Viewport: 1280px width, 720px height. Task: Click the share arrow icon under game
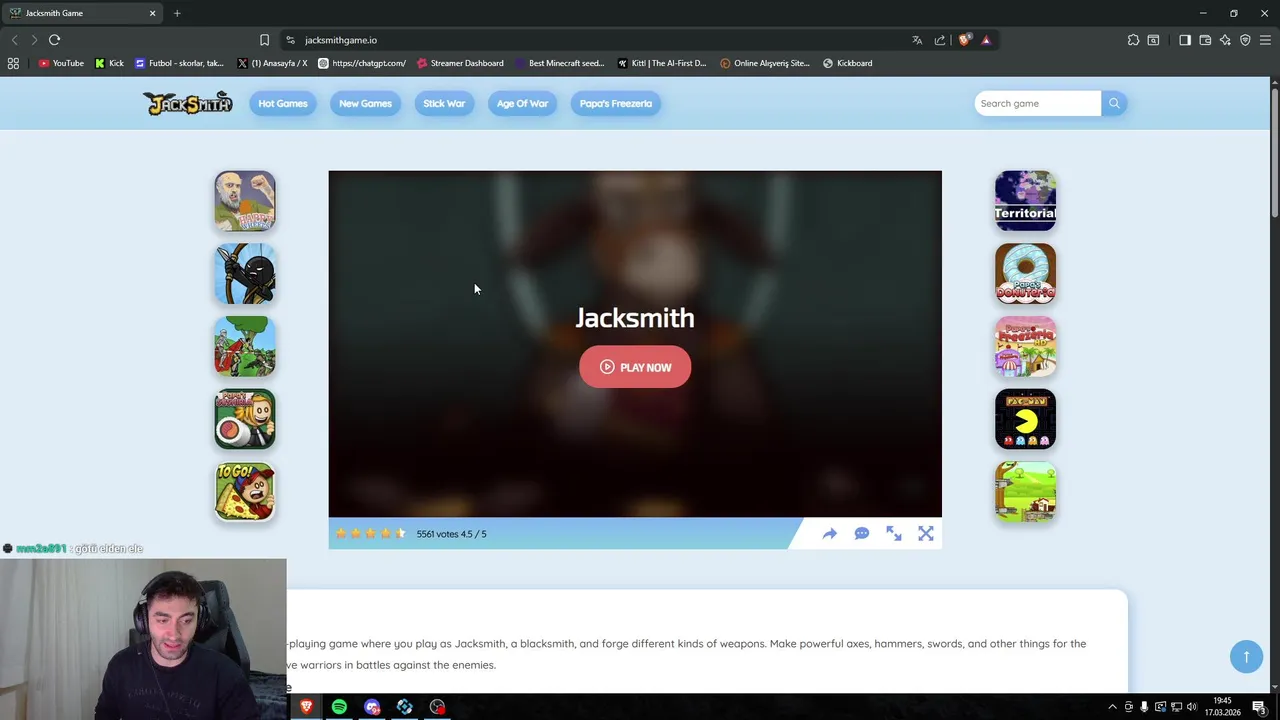830,534
